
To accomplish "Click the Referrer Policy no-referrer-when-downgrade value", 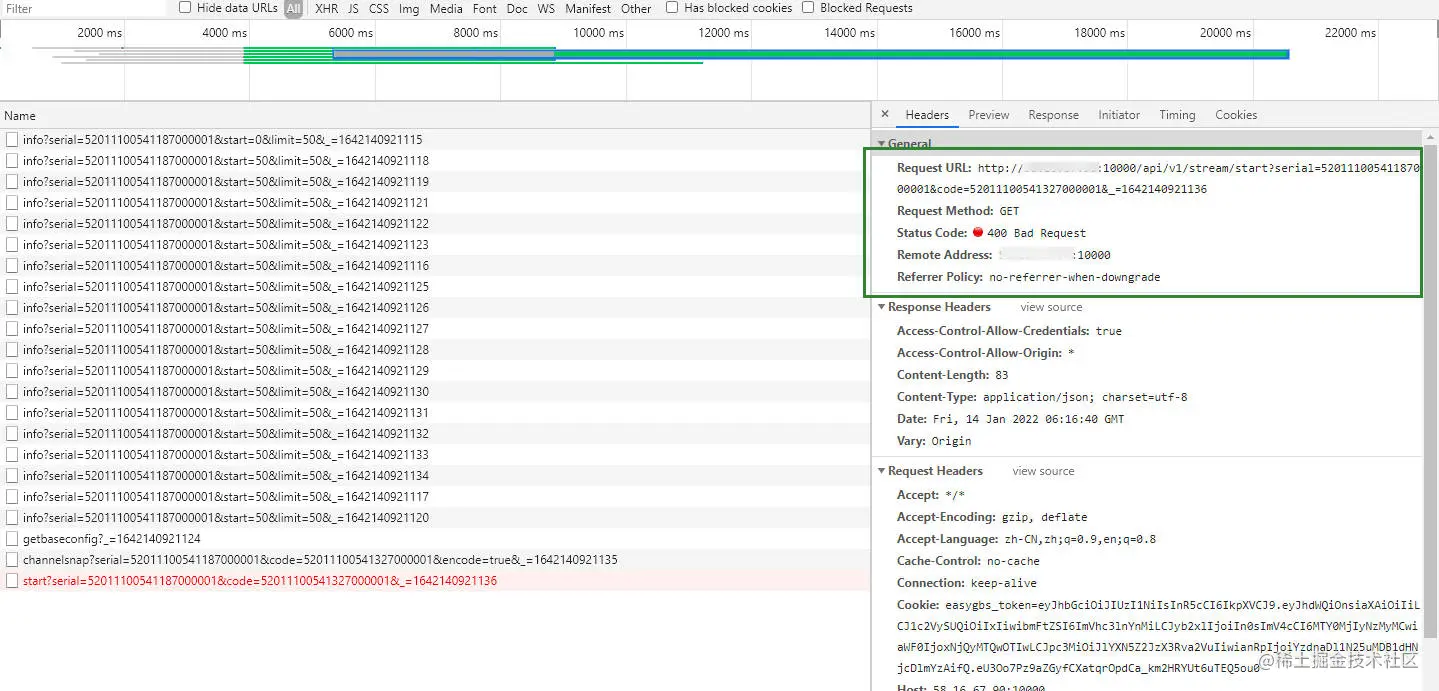I will click(x=1075, y=277).
